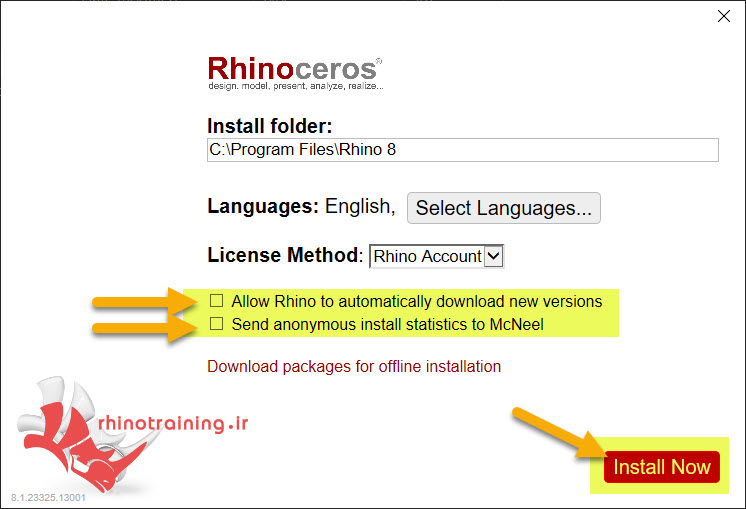Check Send anonymous install statistics to McNeel

216,324
